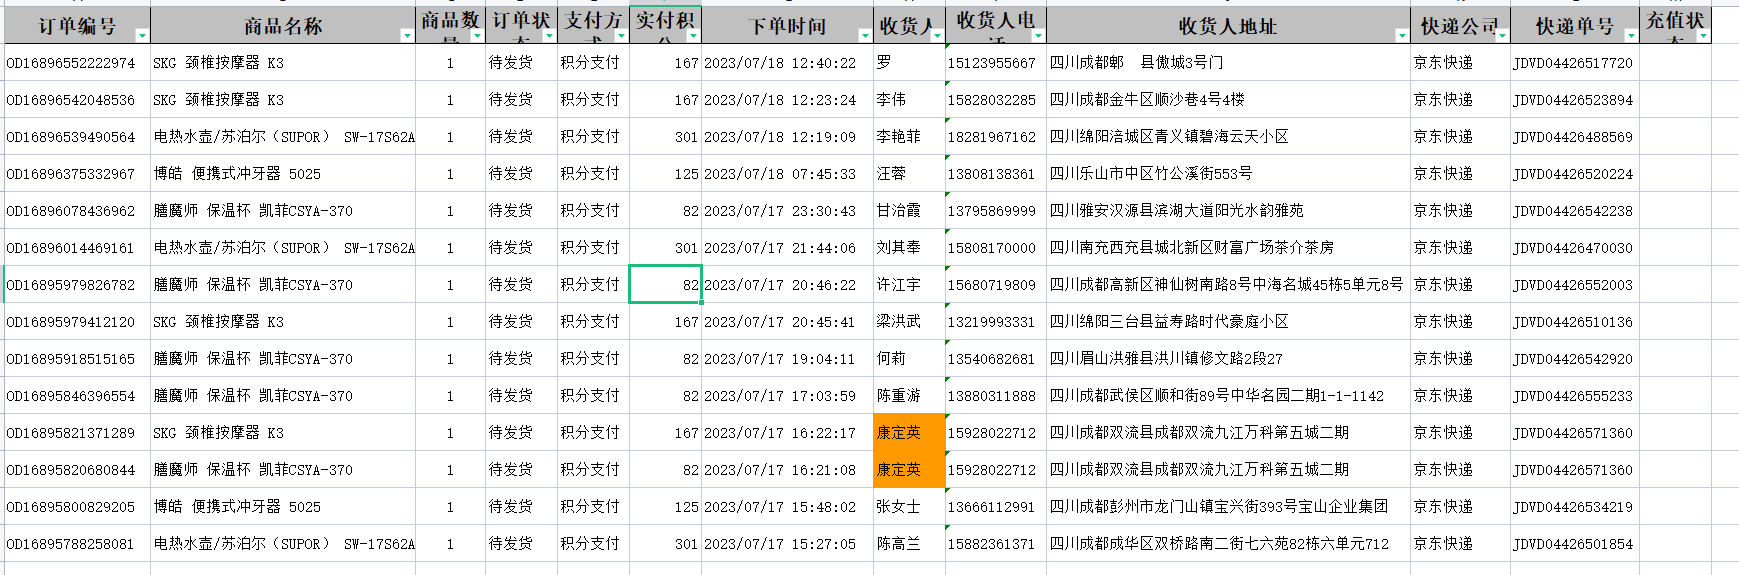Click recipient name cell 许江宇

(909, 284)
